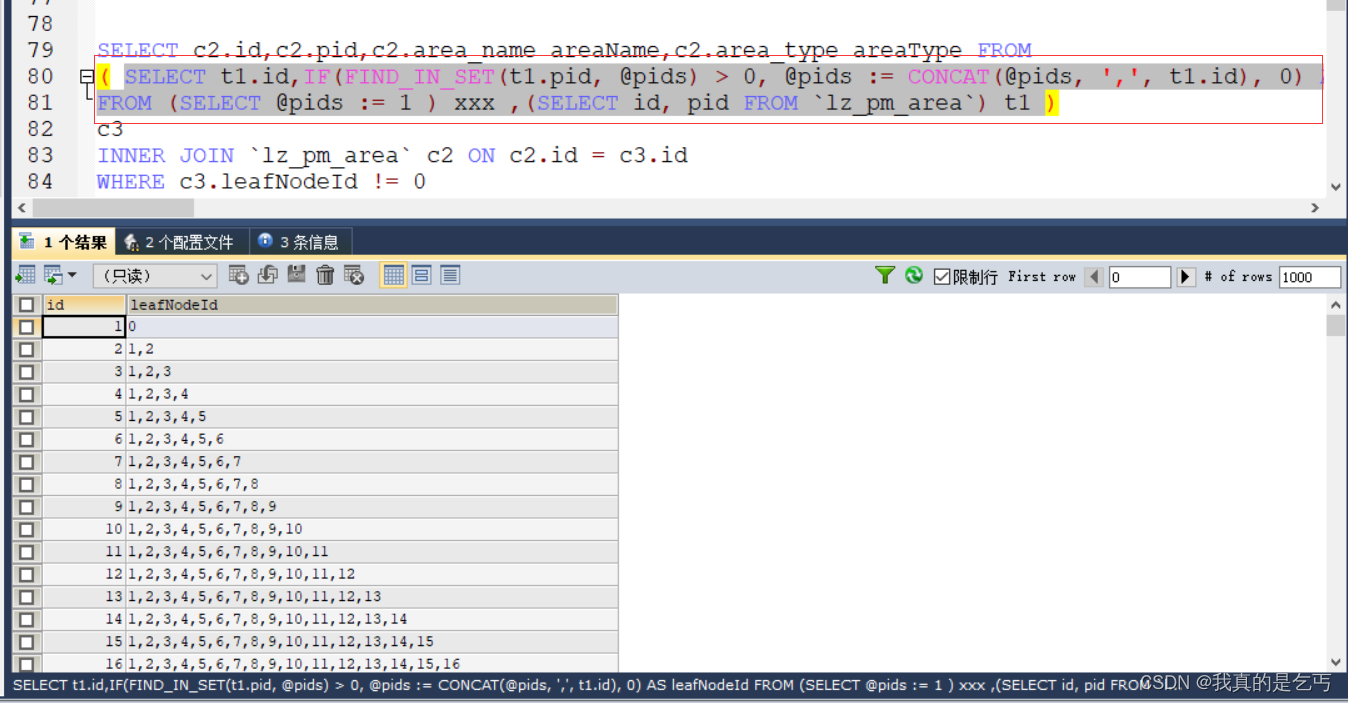Select leafNodeId cell ending in 11,12
1348x703 pixels.
[x=372, y=574]
